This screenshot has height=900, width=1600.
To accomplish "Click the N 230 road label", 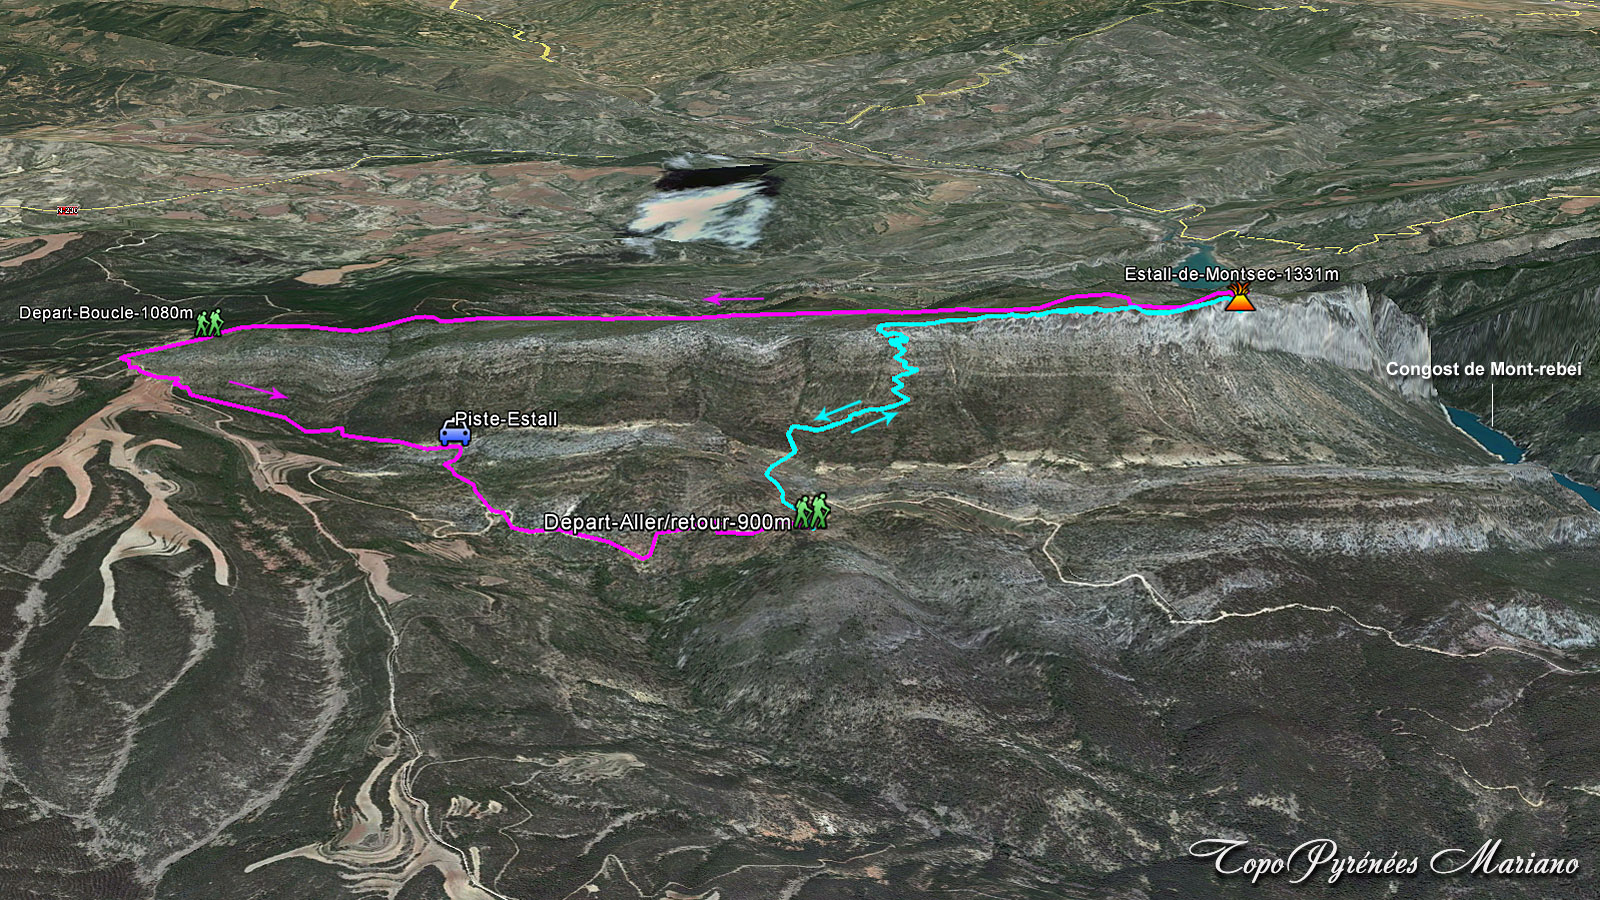I will (x=67, y=210).
